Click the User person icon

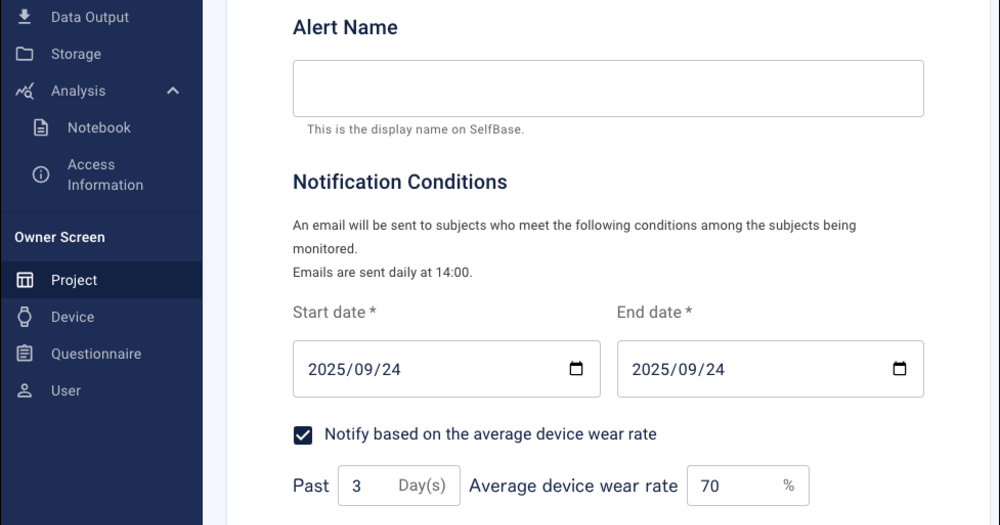tap(25, 391)
